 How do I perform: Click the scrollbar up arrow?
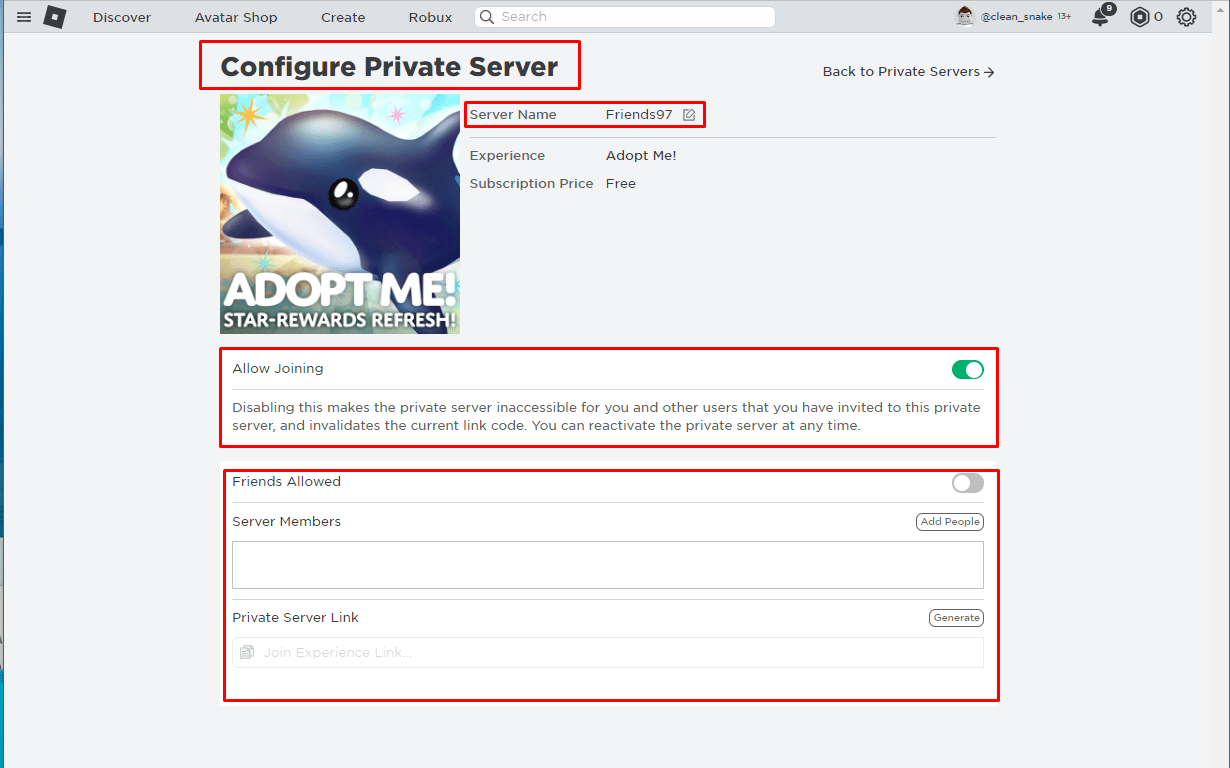tap(1222, 8)
